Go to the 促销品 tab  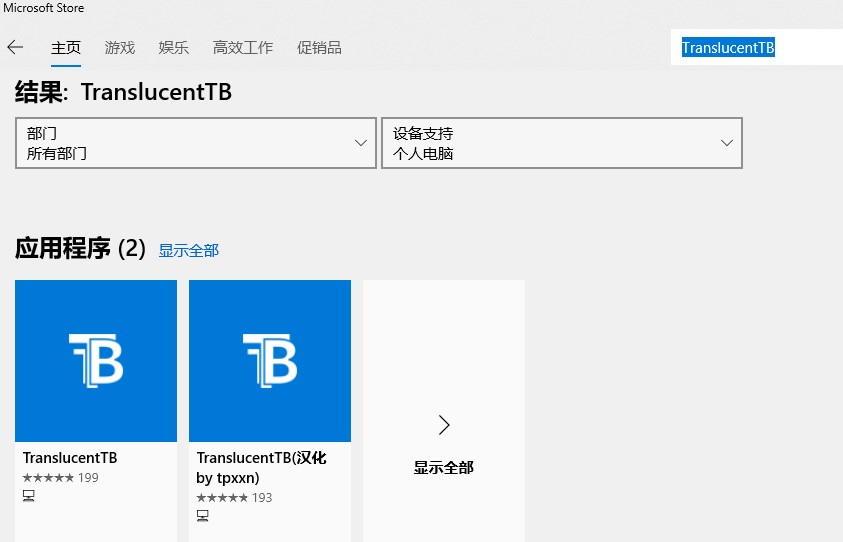click(319, 47)
